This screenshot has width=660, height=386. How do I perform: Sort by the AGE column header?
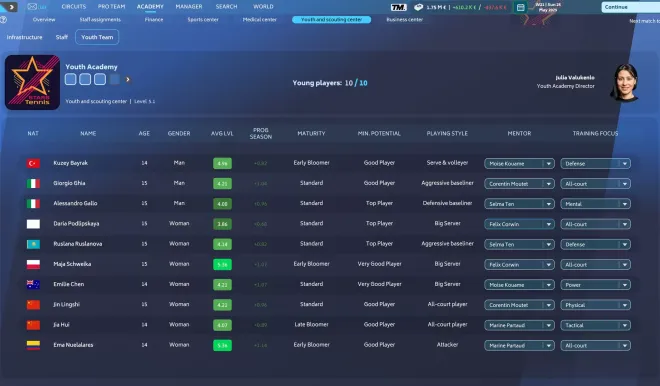point(144,133)
